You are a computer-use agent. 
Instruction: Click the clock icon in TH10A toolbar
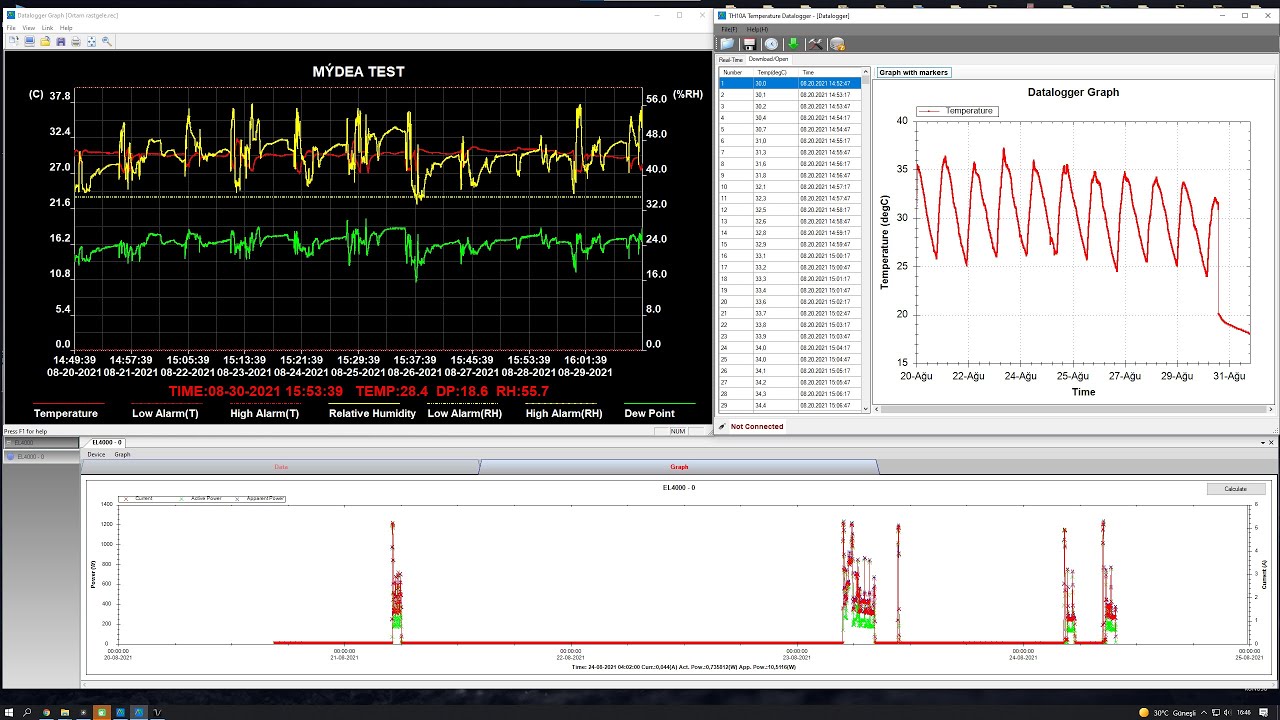771,44
